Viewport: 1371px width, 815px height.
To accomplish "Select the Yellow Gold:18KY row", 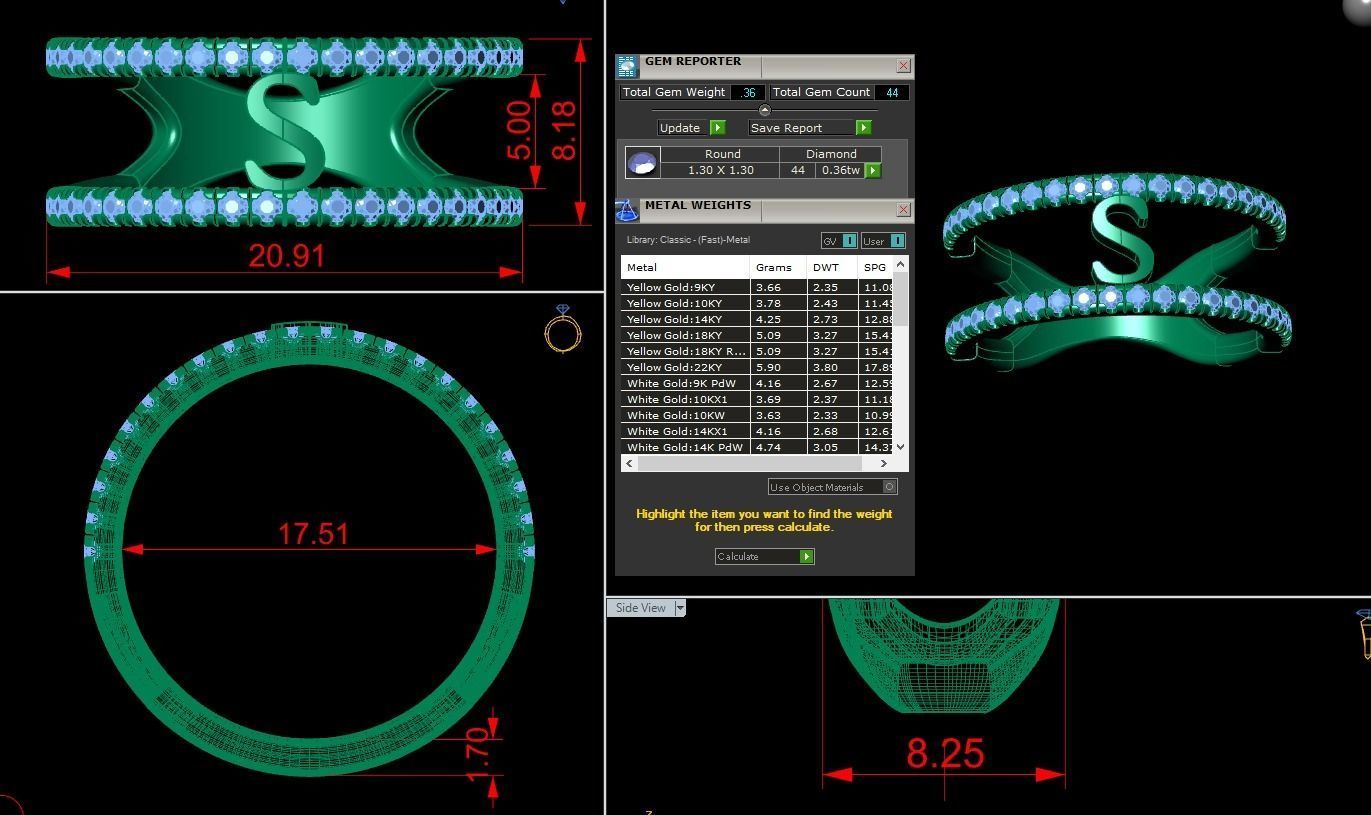I will click(757, 335).
